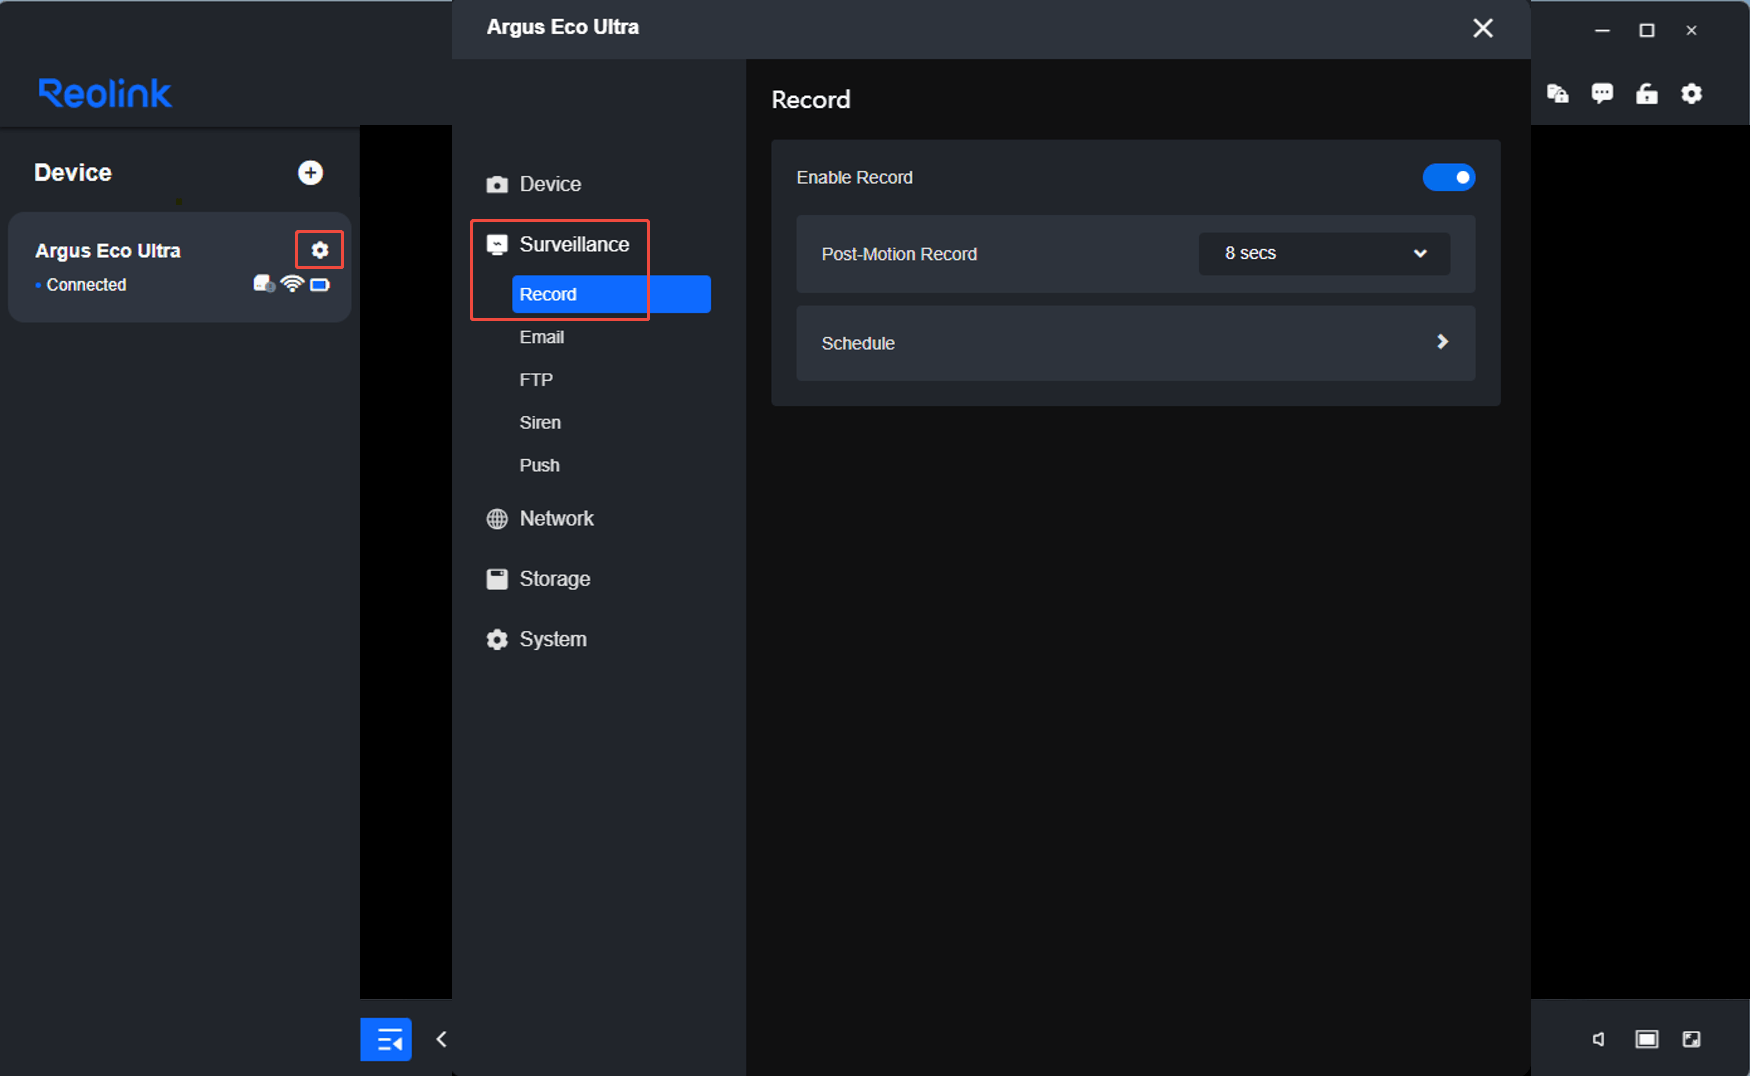Open Argus Eco Ultra device settings gear
1750x1076 pixels.
[320, 250]
